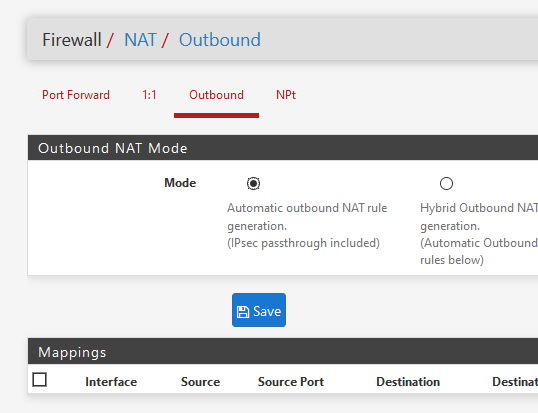Open the Port Forward tab
Screen dimensions: 538x413
coord(76,95)
